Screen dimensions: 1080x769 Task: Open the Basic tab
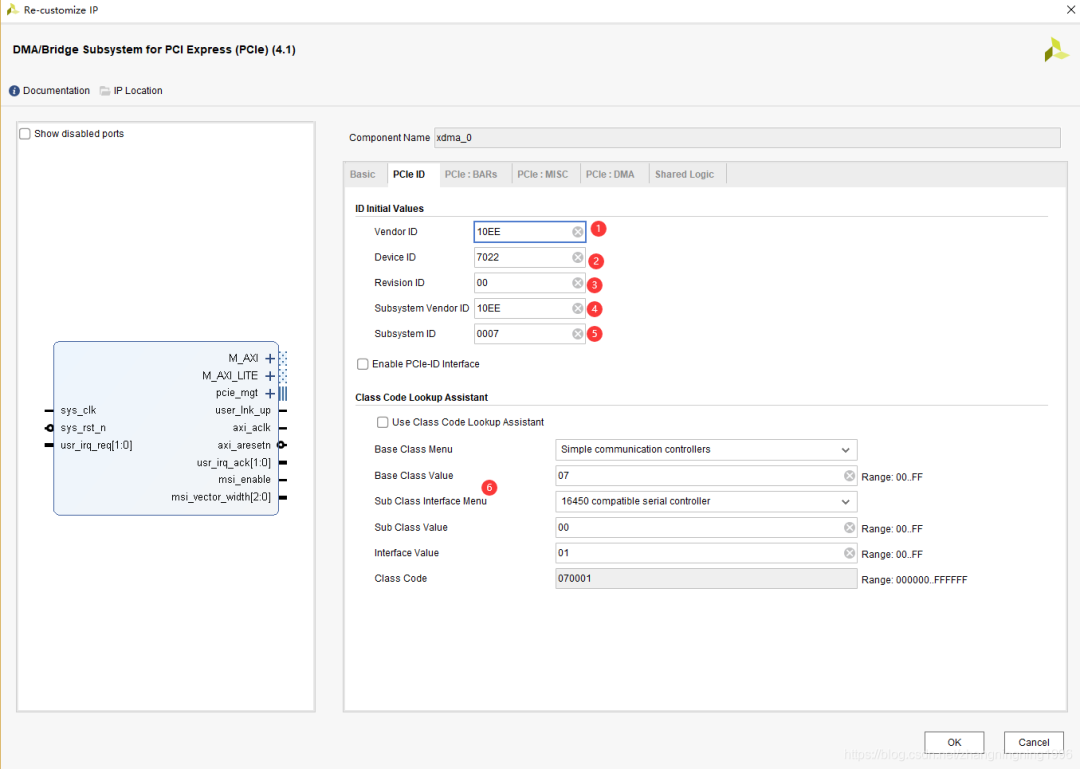coord(362,174)
